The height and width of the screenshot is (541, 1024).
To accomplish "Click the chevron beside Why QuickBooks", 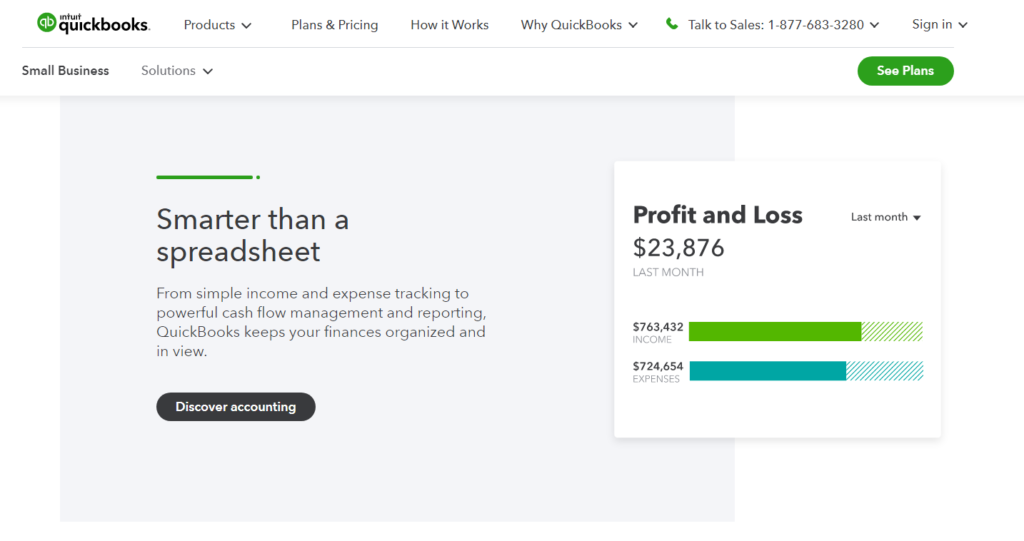I will click(x=633, y=25).
